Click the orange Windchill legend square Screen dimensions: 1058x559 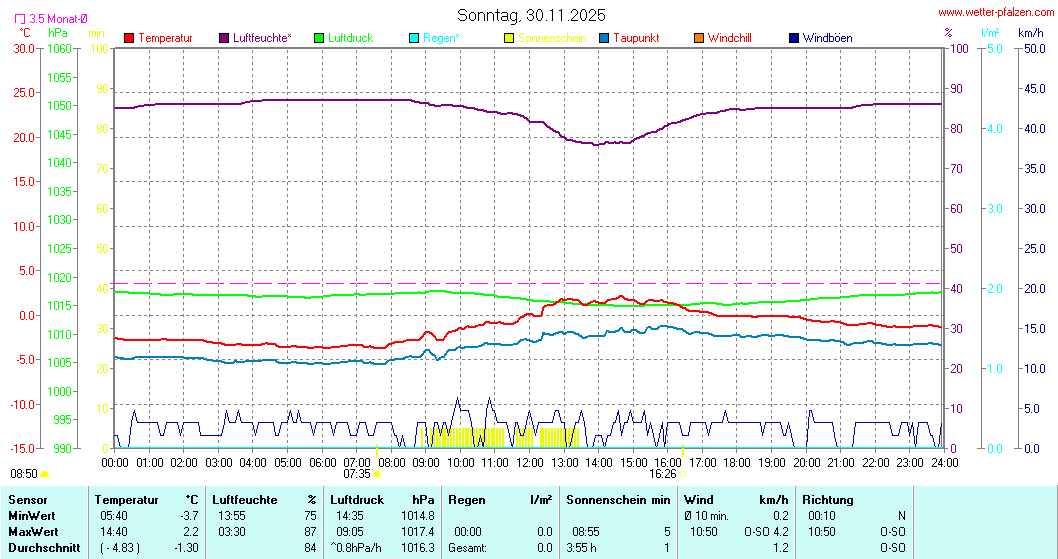[698, 38]
